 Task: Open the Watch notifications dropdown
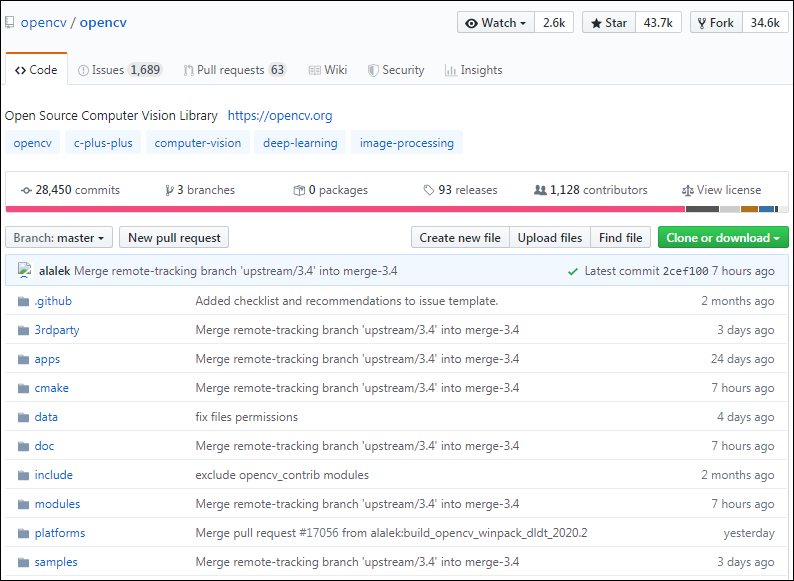pyautogui.click(x=496, y=23)
